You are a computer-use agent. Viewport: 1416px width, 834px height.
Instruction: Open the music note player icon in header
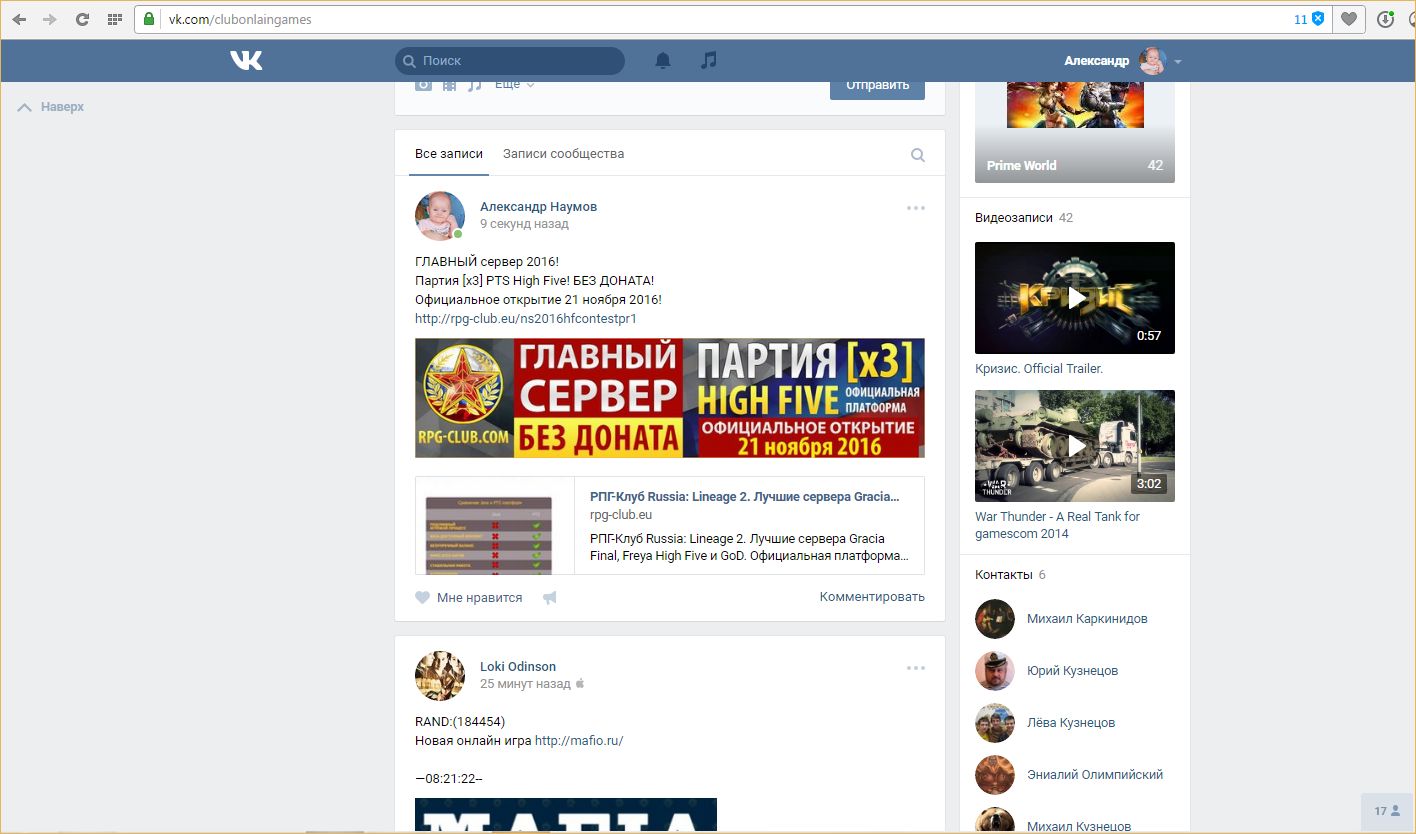tap(708, 61)
